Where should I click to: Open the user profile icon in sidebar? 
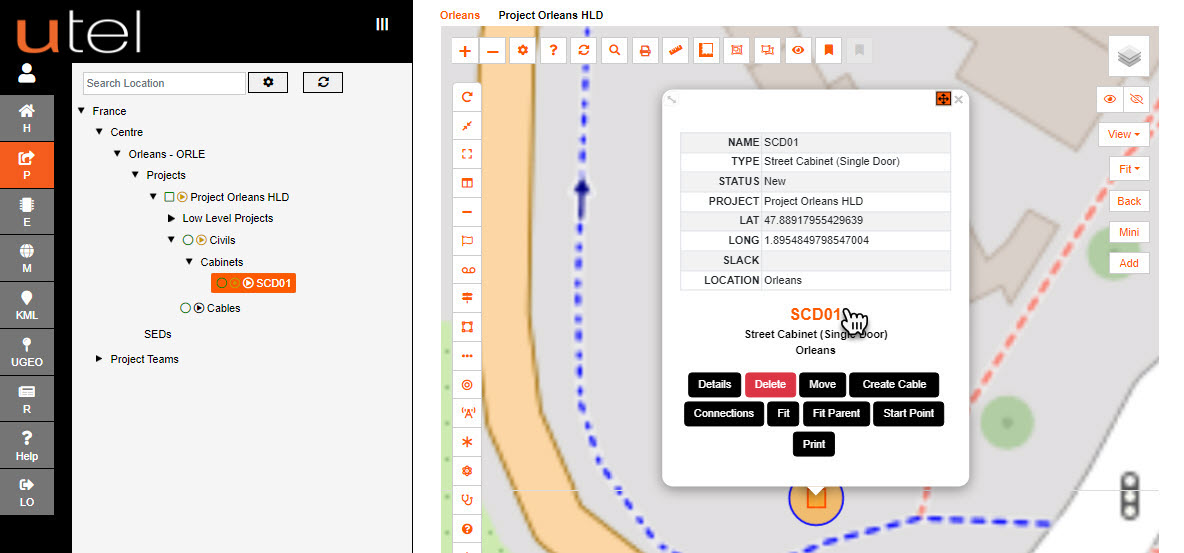point(27,73)
